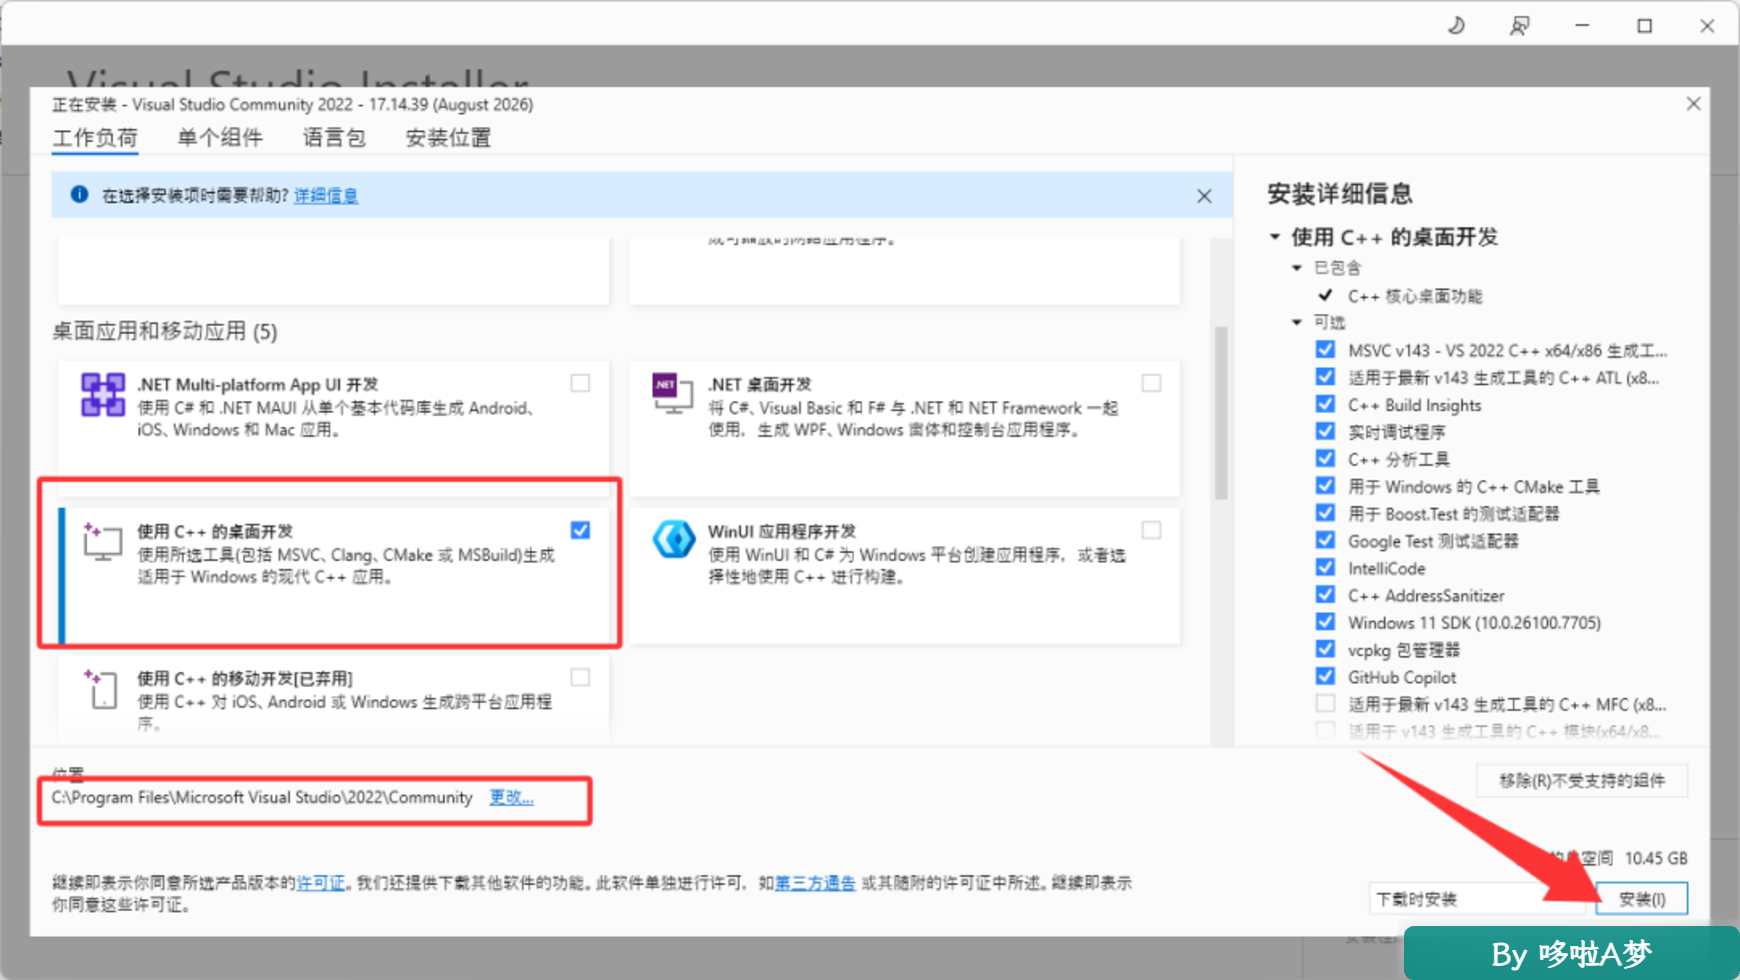Screen dimensions: 1740x980
Task: Uncheck the MSVC v143 build tools component
Action: [x=1325, y=350]
